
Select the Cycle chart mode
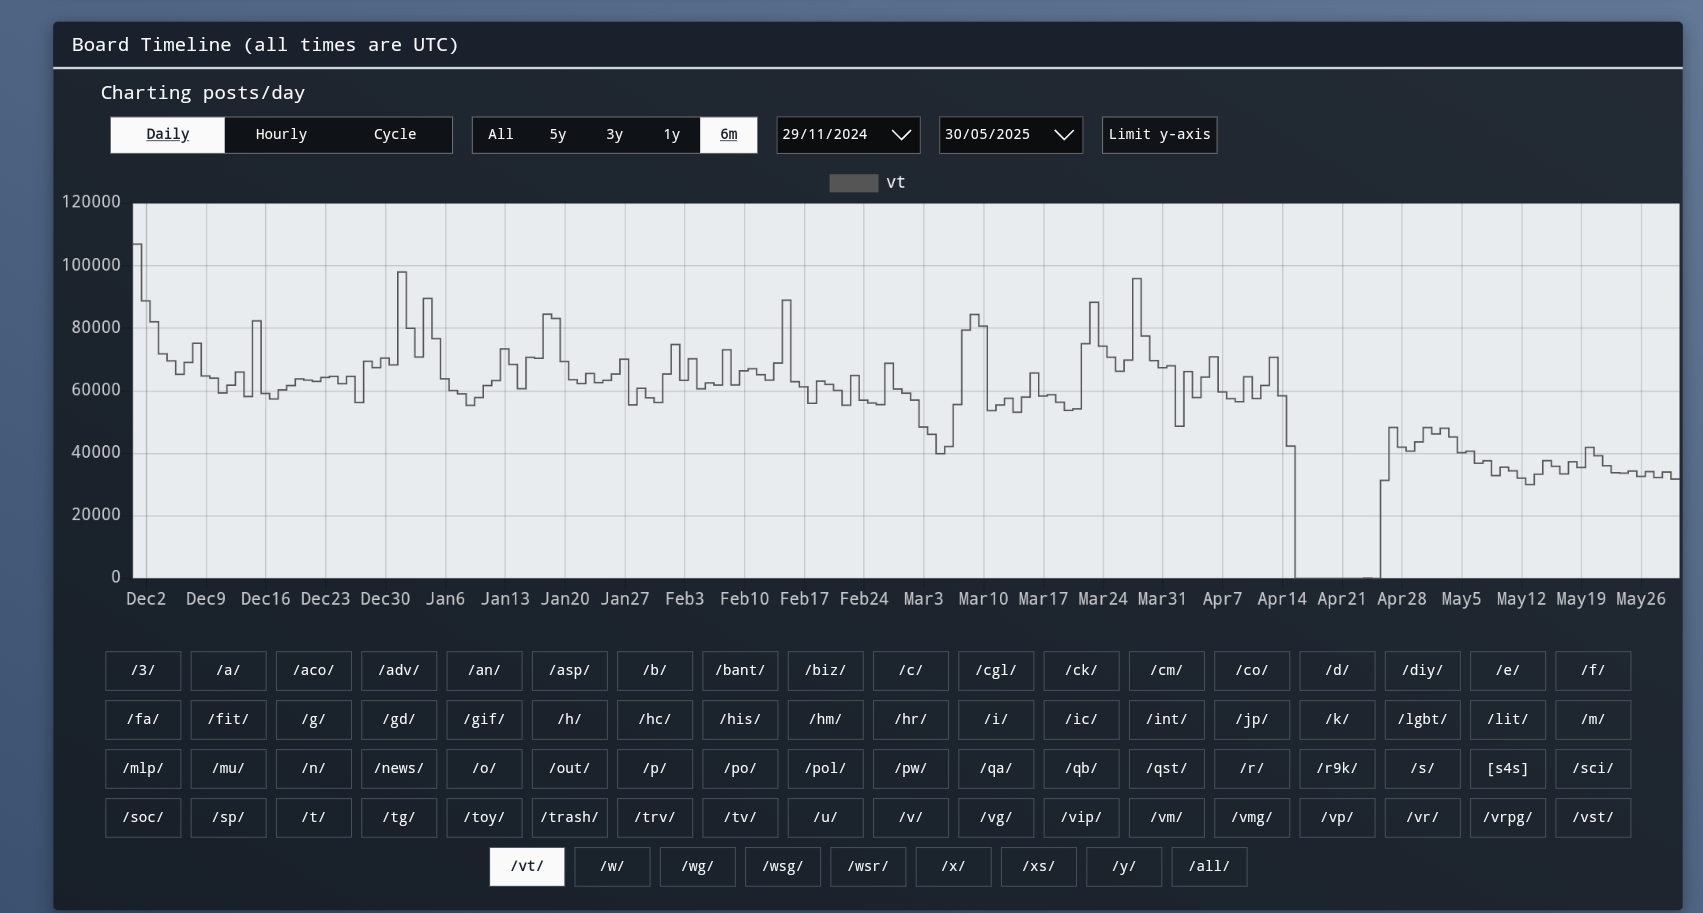pos(395,135)
